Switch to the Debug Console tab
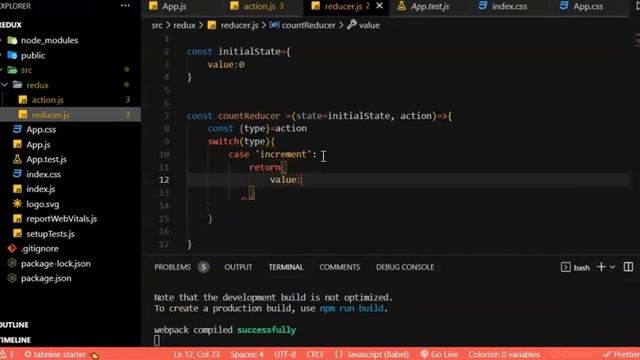640x360 pixels. tap(405, 267)
